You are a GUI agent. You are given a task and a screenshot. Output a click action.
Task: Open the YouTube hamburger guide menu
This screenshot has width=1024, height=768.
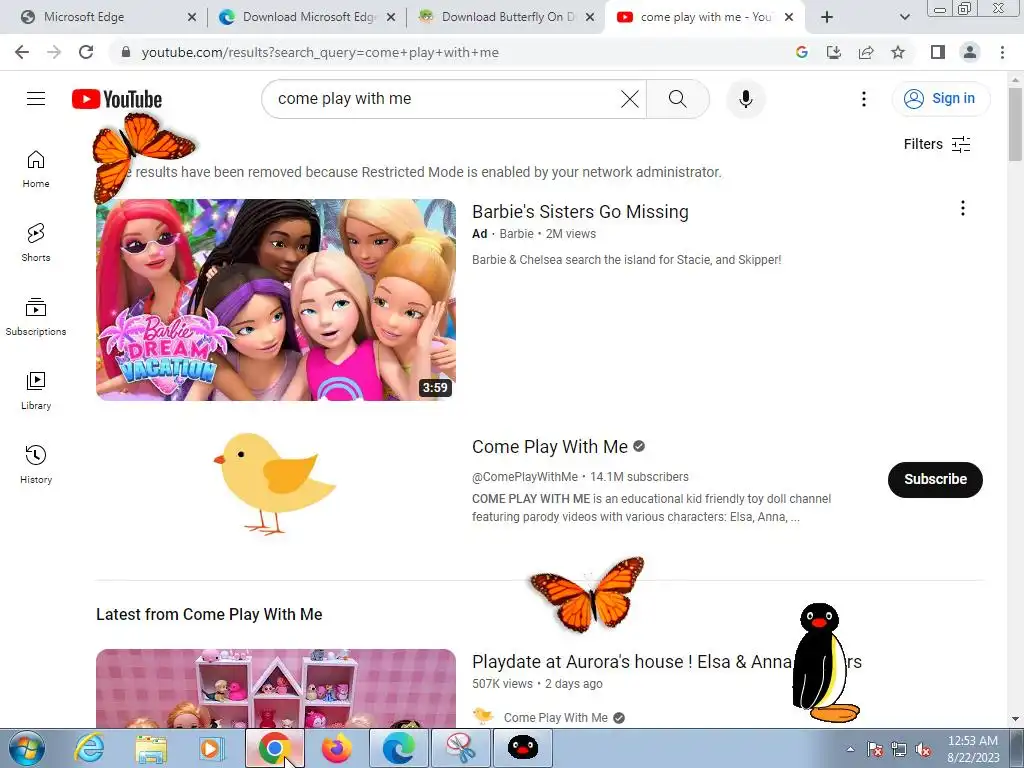[x=36, y=99]
